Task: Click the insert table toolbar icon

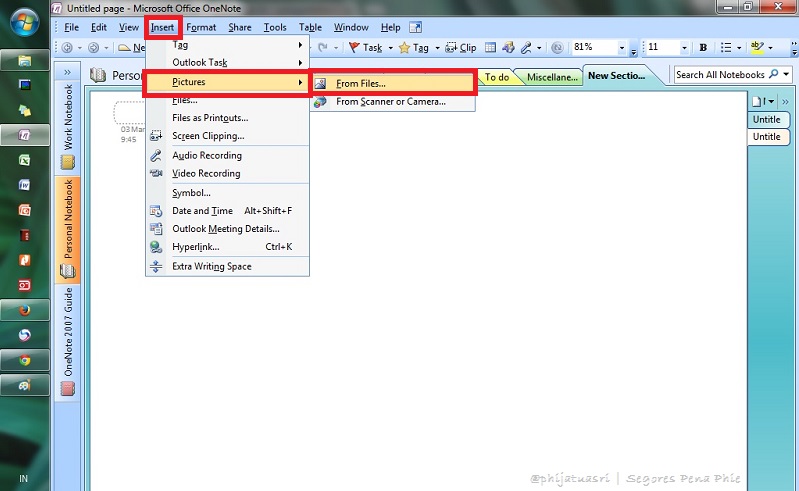Action: pyautogui.click(x=490, y=47)
